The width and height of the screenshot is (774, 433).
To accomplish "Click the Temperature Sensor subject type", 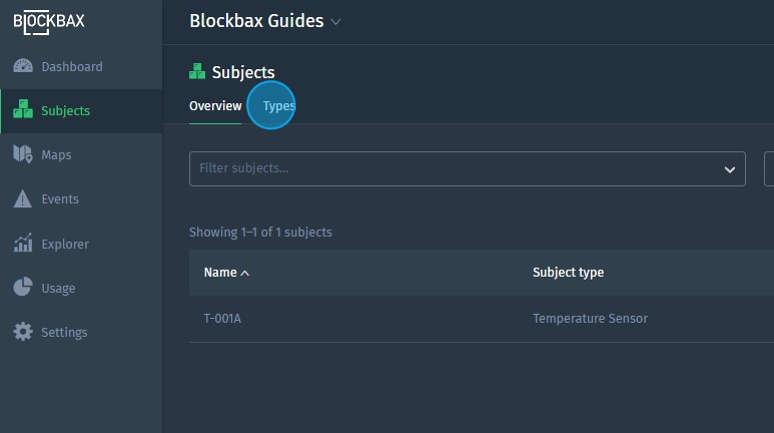I will pyautogui.click(x=590, y=319).
